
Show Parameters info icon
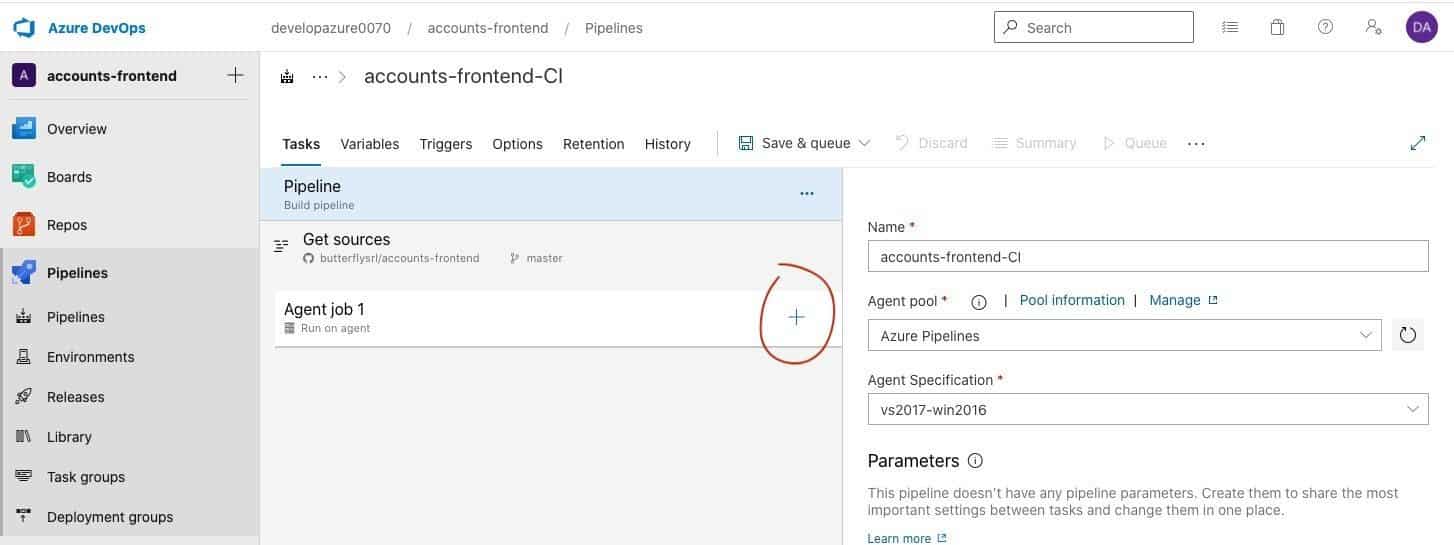[x=975, y=461]
